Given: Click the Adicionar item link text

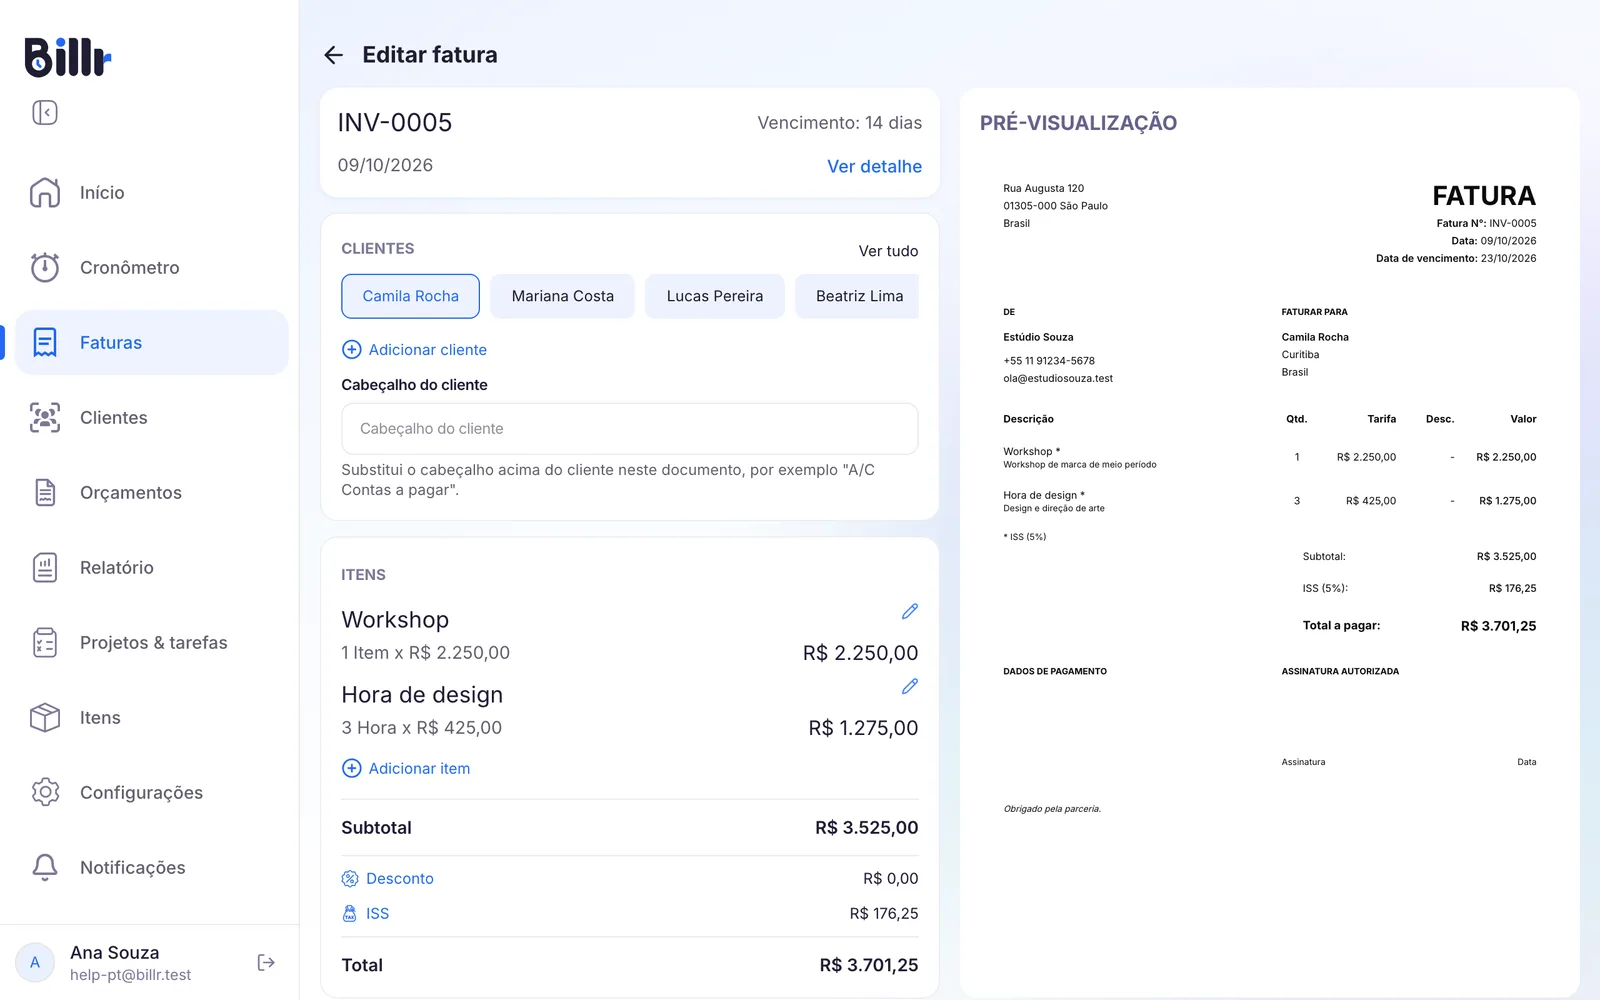Looking at the screenshot, I should (419, 768).
